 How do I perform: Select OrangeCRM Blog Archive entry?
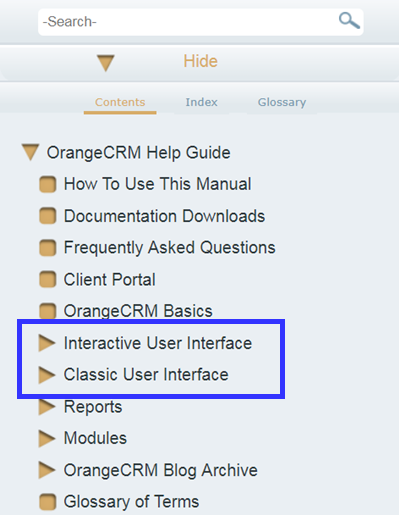[x=161, y=470]
